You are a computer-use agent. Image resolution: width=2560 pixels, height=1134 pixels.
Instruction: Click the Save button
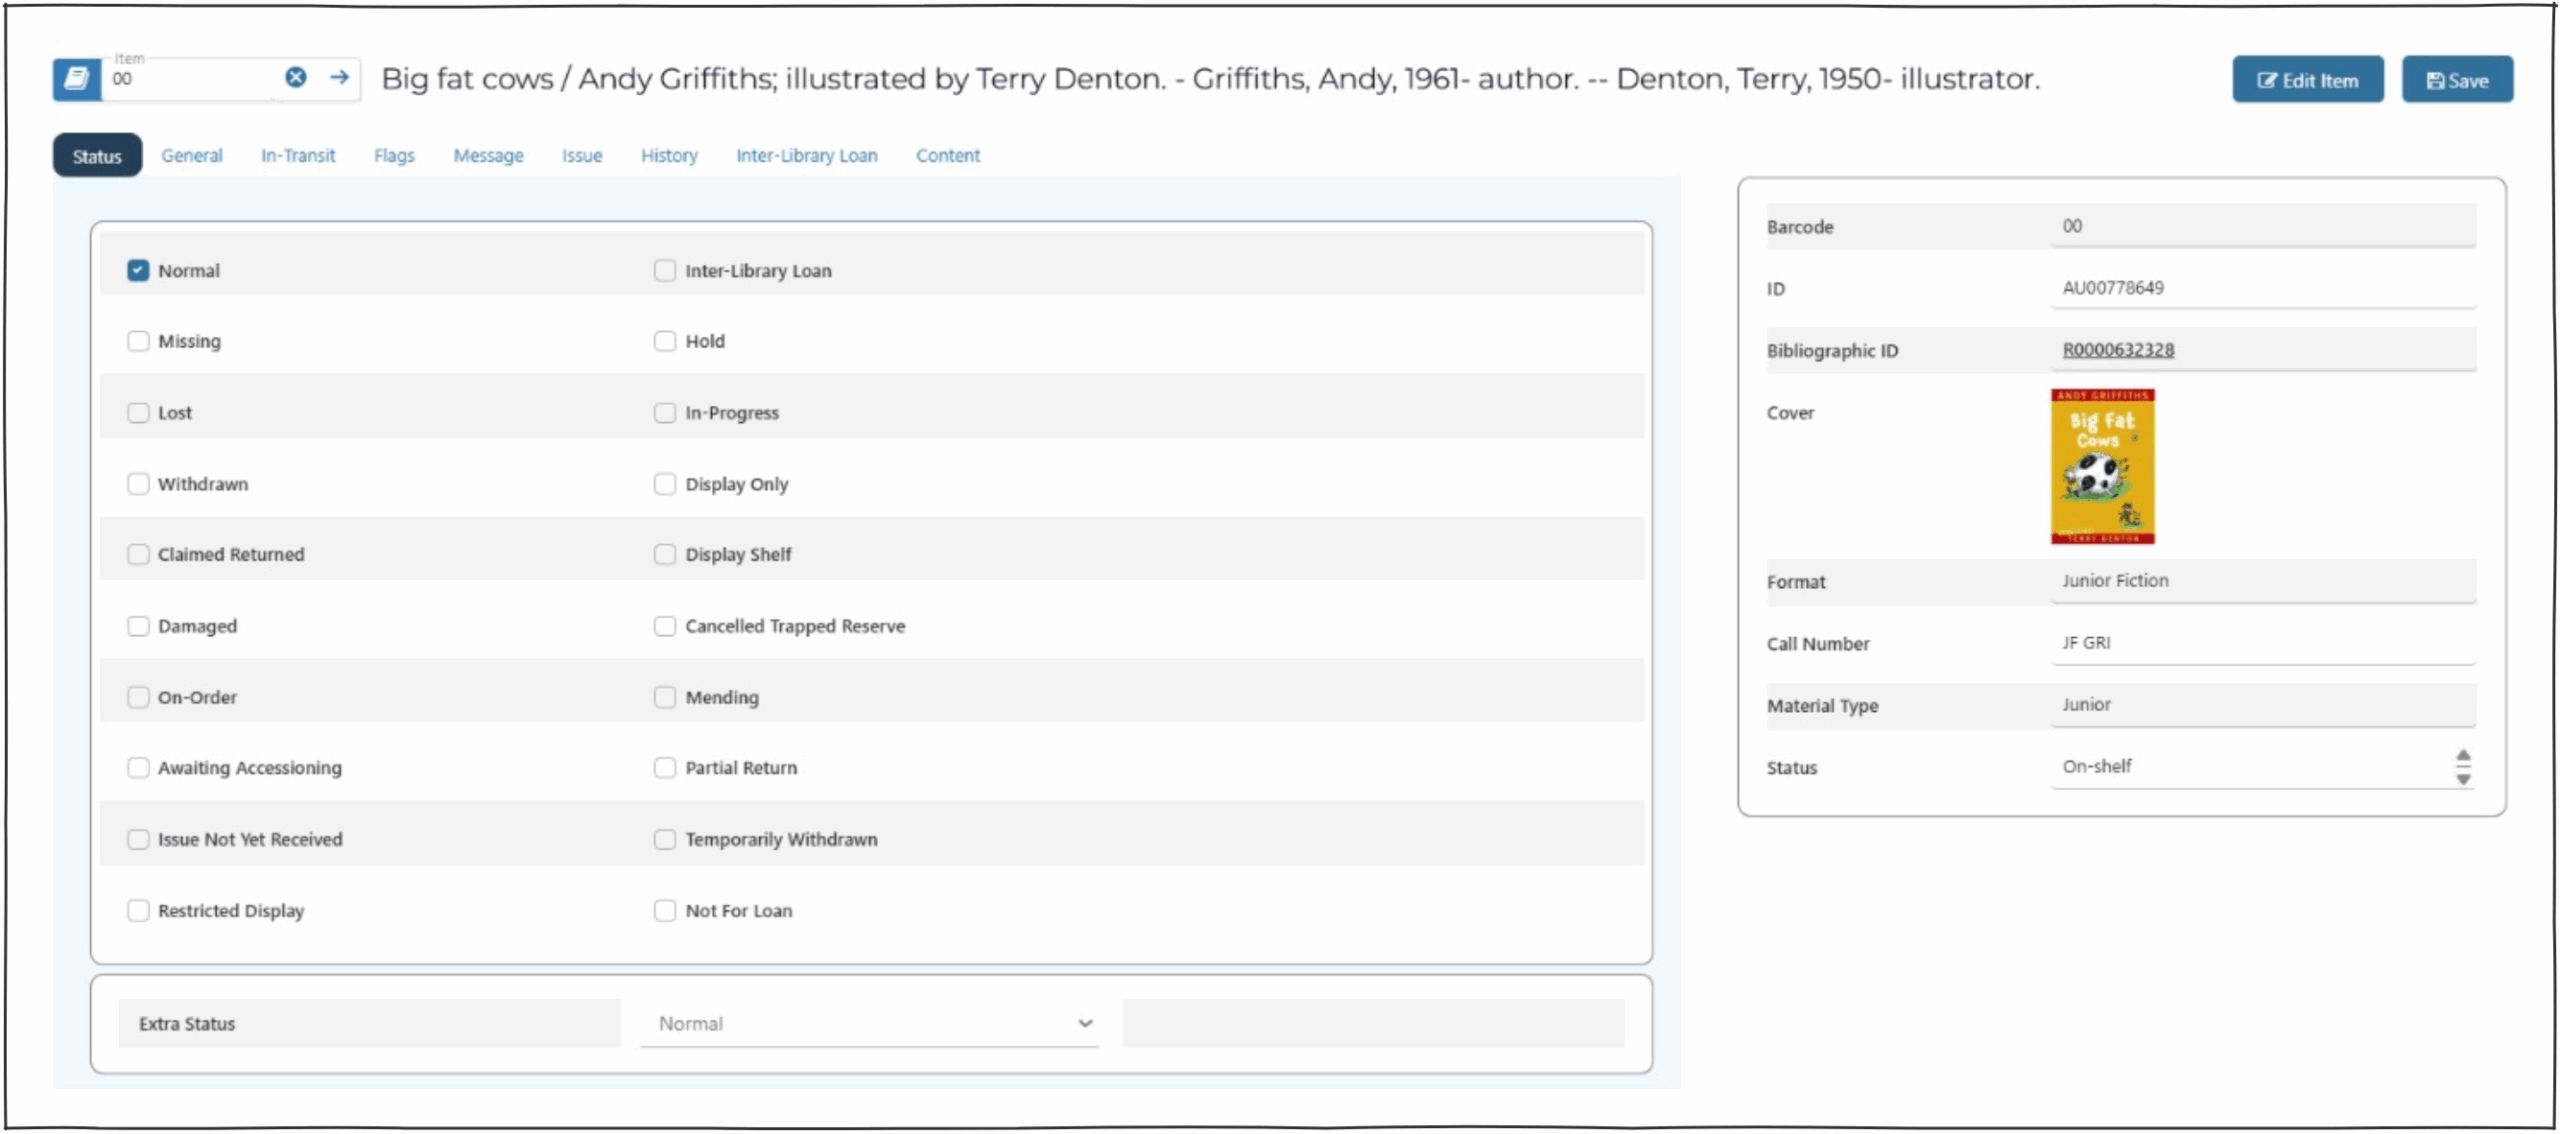point(2456,81)
